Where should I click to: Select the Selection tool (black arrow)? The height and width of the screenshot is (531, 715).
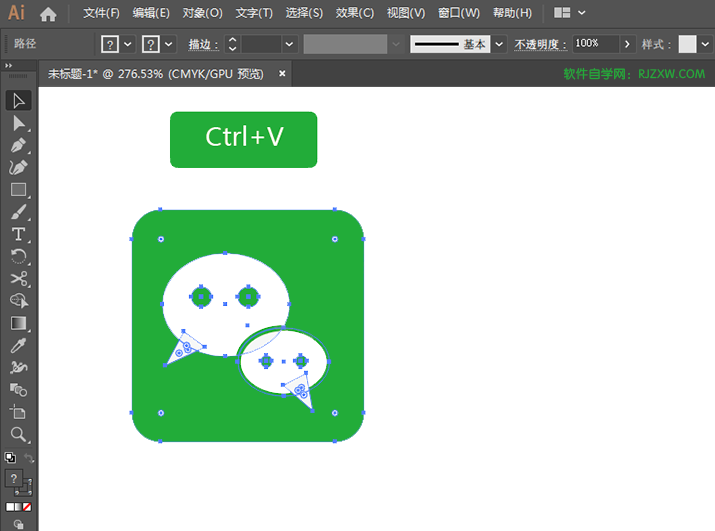coord(18,101)
